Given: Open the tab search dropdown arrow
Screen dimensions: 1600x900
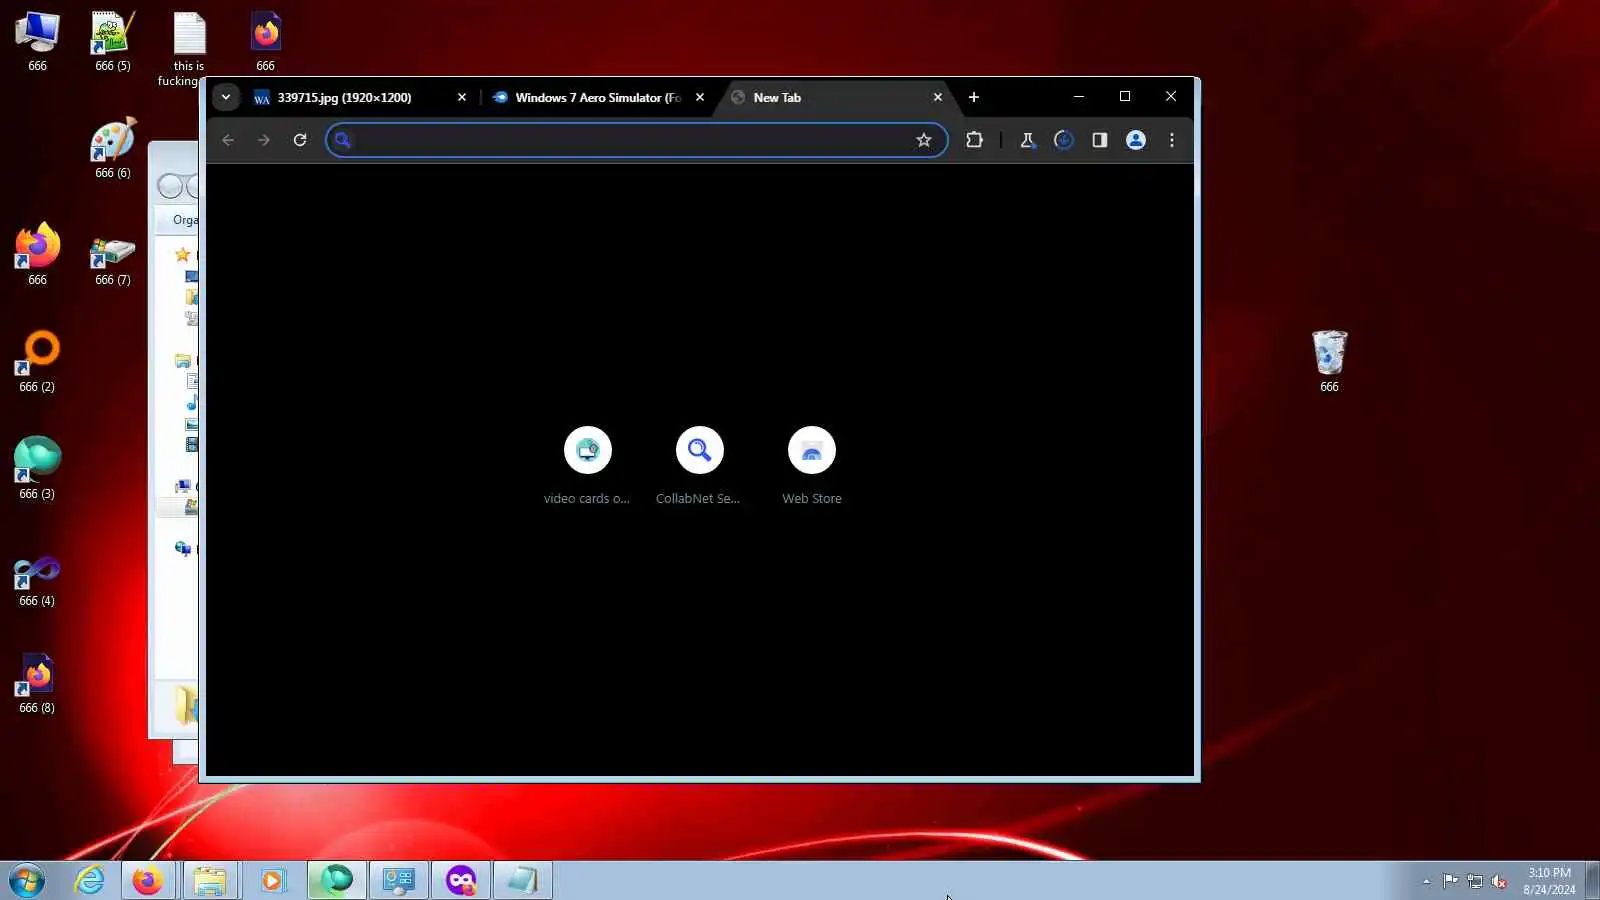Looking at the screenshot, I should tap(226, 97).
